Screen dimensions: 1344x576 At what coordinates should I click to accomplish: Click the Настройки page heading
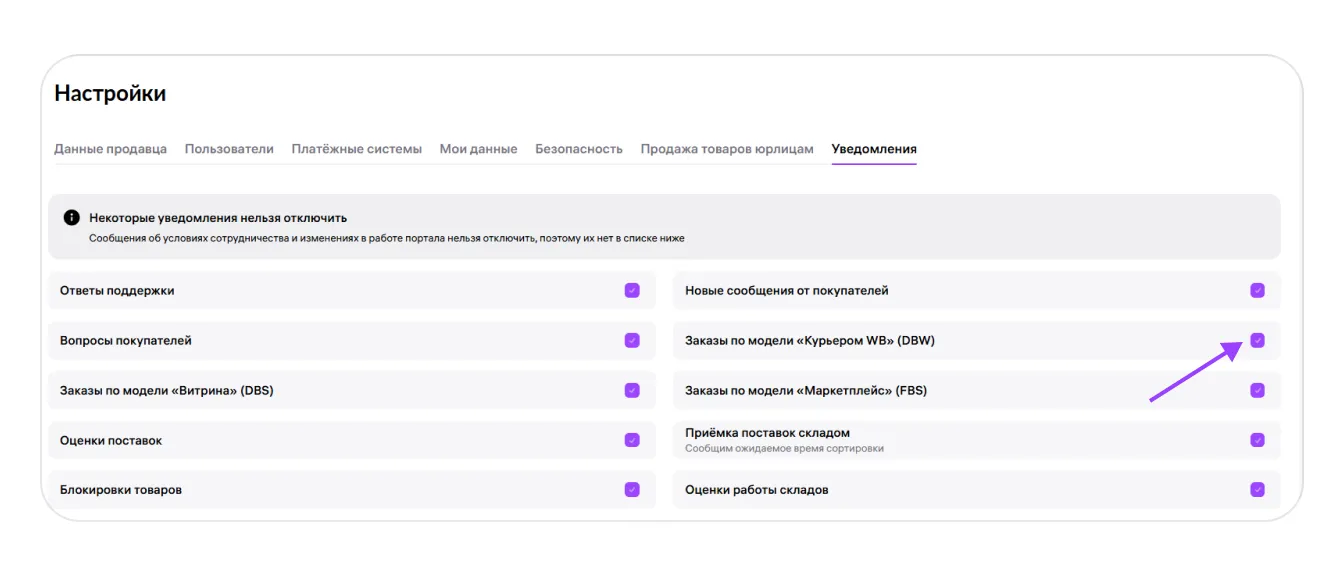(110, 94)
